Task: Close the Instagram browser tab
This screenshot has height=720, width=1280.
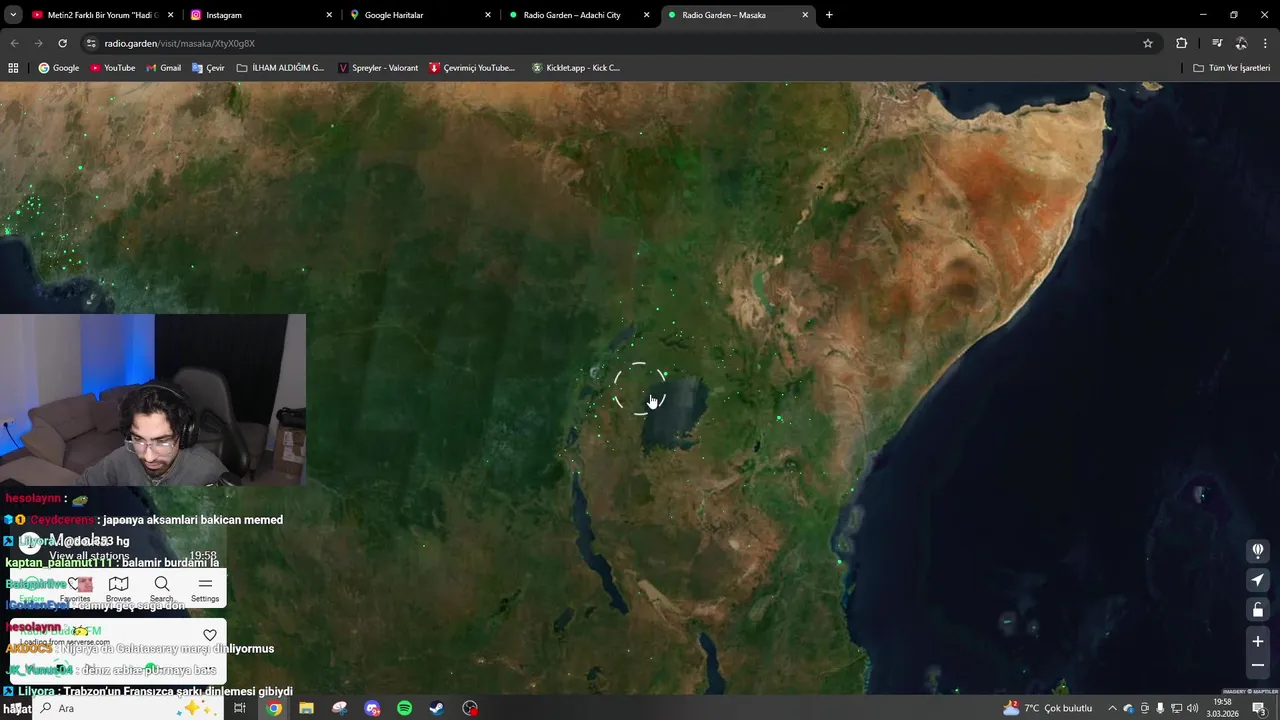Action: point(329,15)
